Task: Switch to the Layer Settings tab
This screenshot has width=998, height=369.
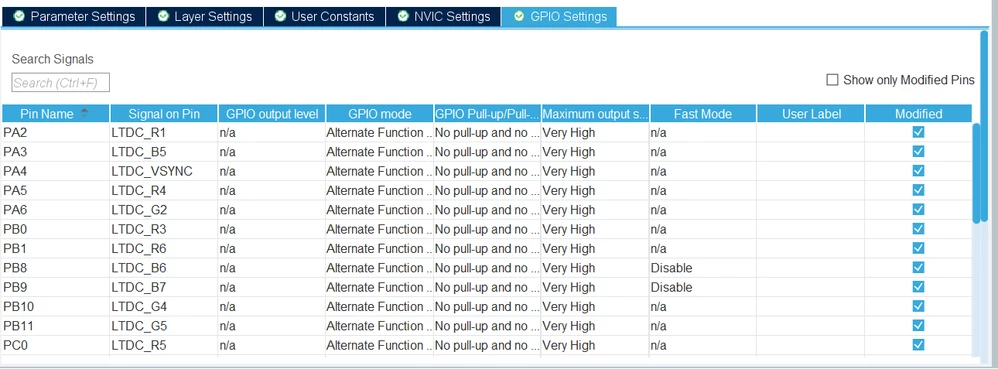Action: (x=204, y=17)
